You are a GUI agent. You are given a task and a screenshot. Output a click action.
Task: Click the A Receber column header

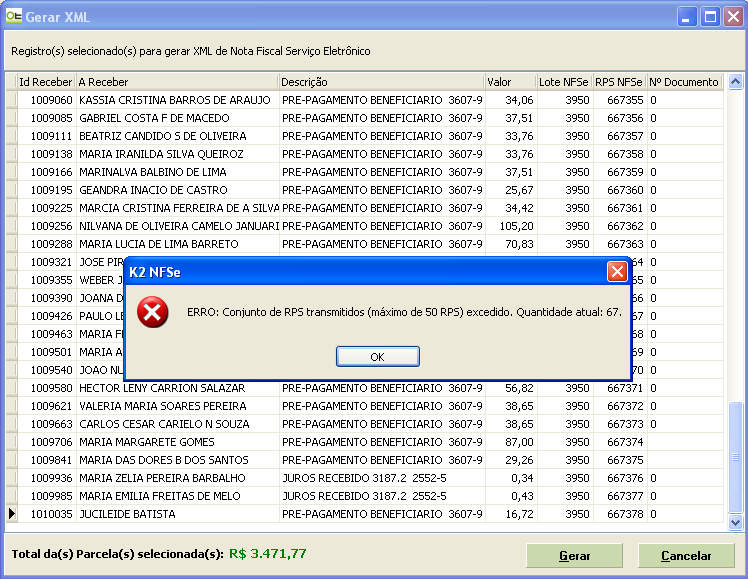coord(177,82)
